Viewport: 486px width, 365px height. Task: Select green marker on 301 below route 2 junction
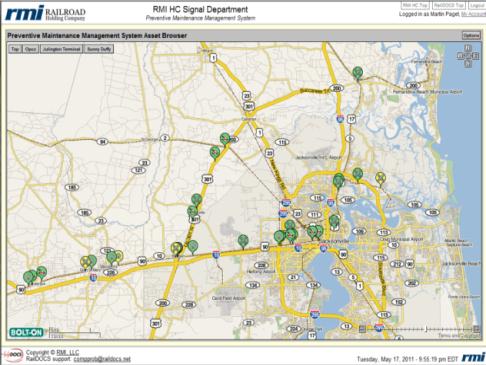[215, 152]
